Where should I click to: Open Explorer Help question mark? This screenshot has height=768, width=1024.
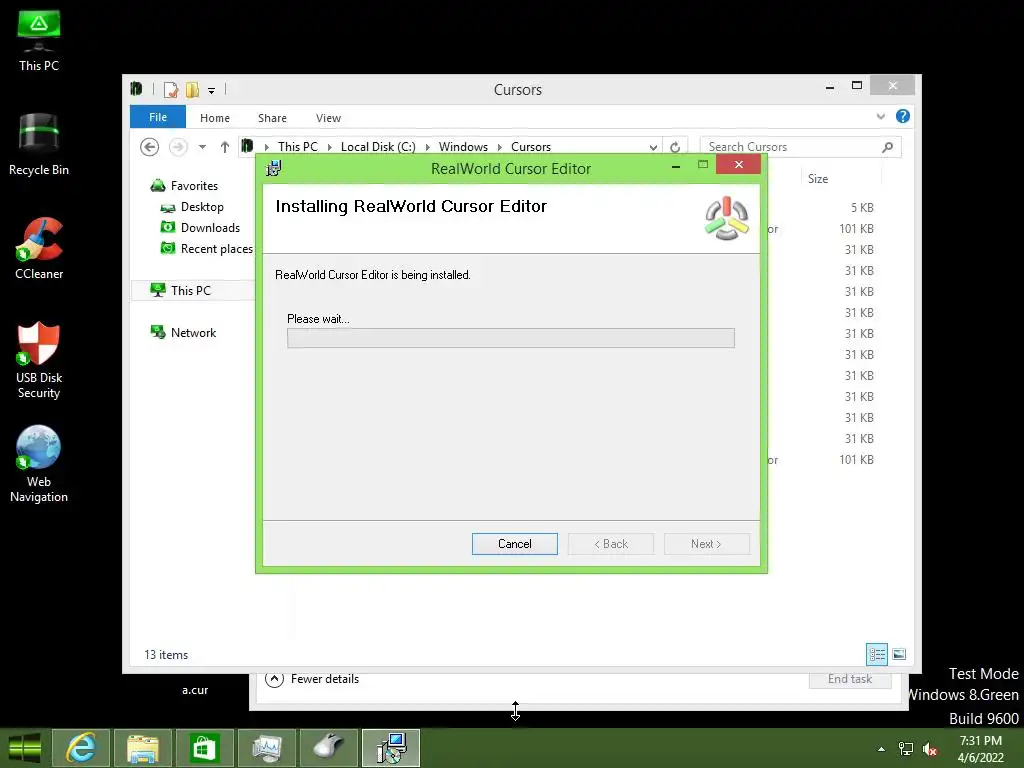pyautogui.click(x=903, y=116)
